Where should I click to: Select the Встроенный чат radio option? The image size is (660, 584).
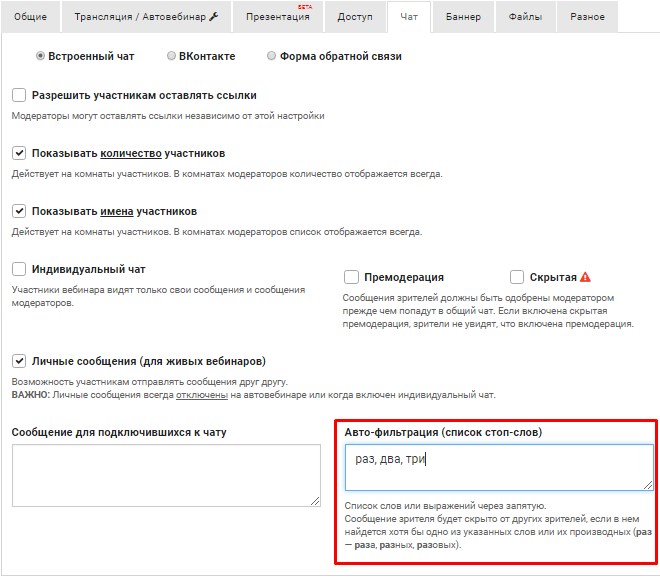pos(40,56)
